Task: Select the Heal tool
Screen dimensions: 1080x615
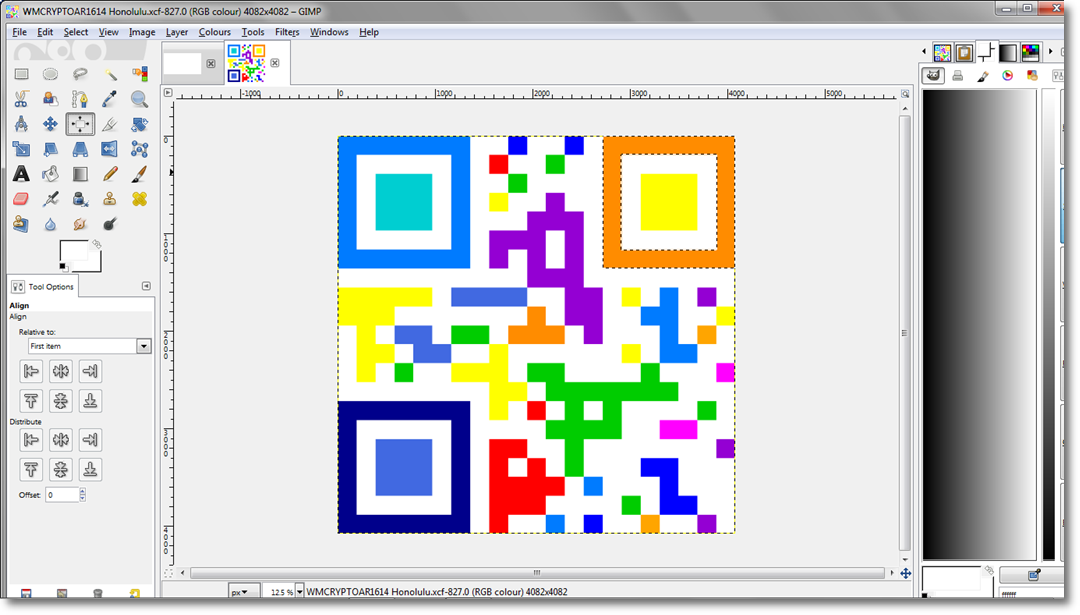Action: 140,199
